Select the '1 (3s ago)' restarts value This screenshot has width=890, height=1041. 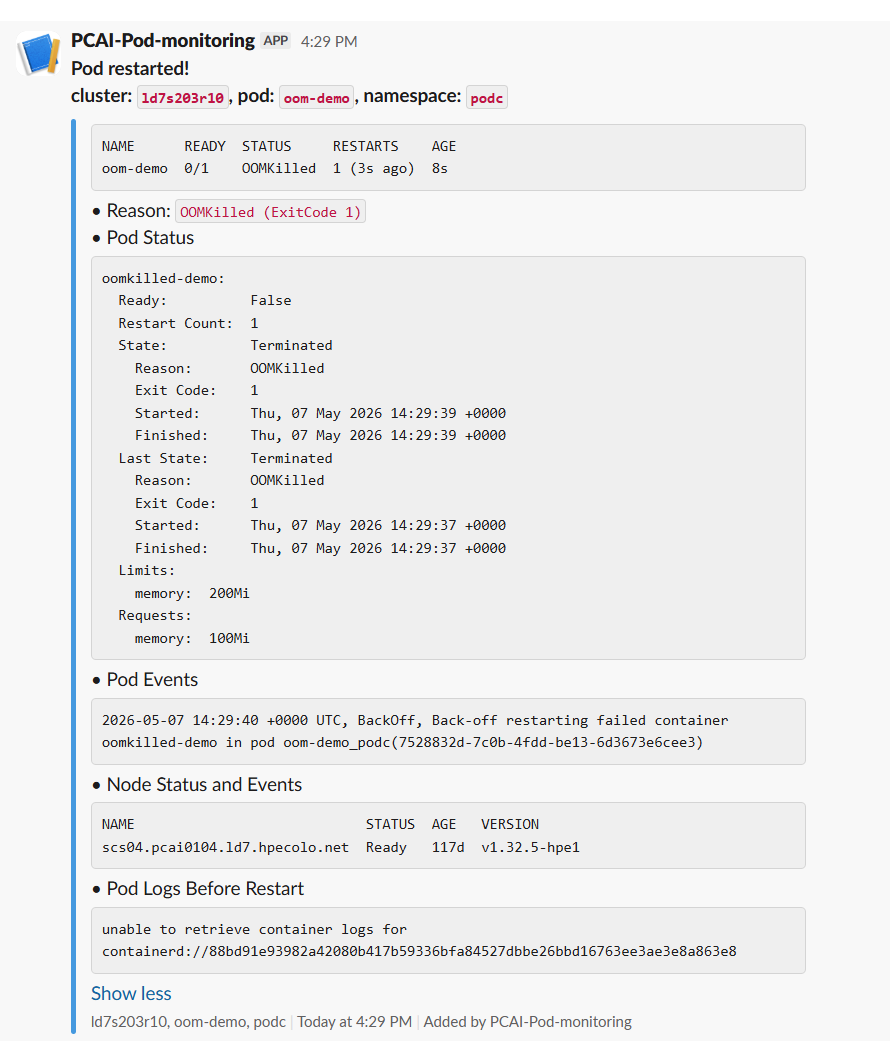click(374, 169)
